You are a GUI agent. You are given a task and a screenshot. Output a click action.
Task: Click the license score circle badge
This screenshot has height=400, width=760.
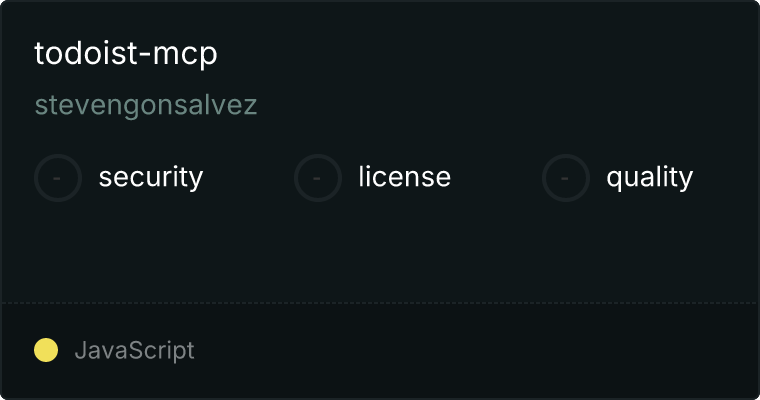pyautogui.click(x=317, y=178)
